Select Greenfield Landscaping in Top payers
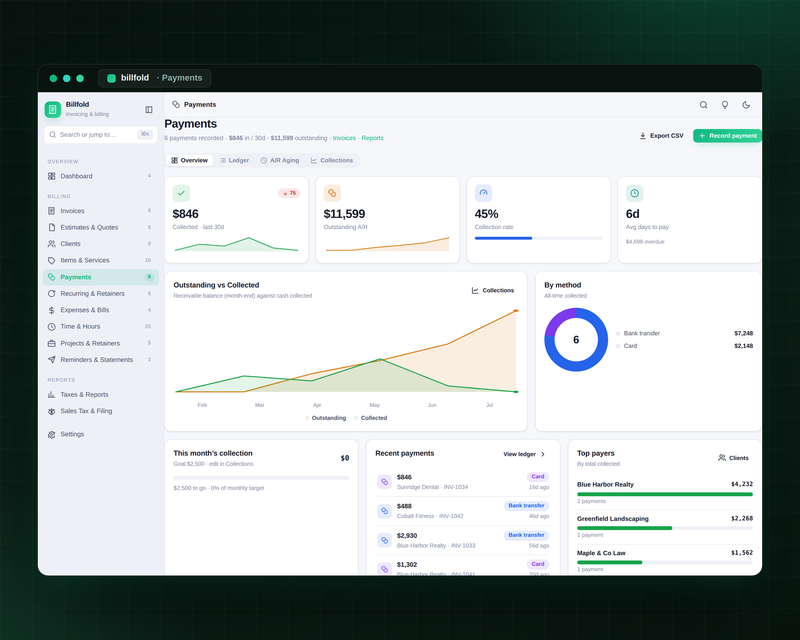Image resolution: width=800 pixels, height=640 pixels. 665,526
